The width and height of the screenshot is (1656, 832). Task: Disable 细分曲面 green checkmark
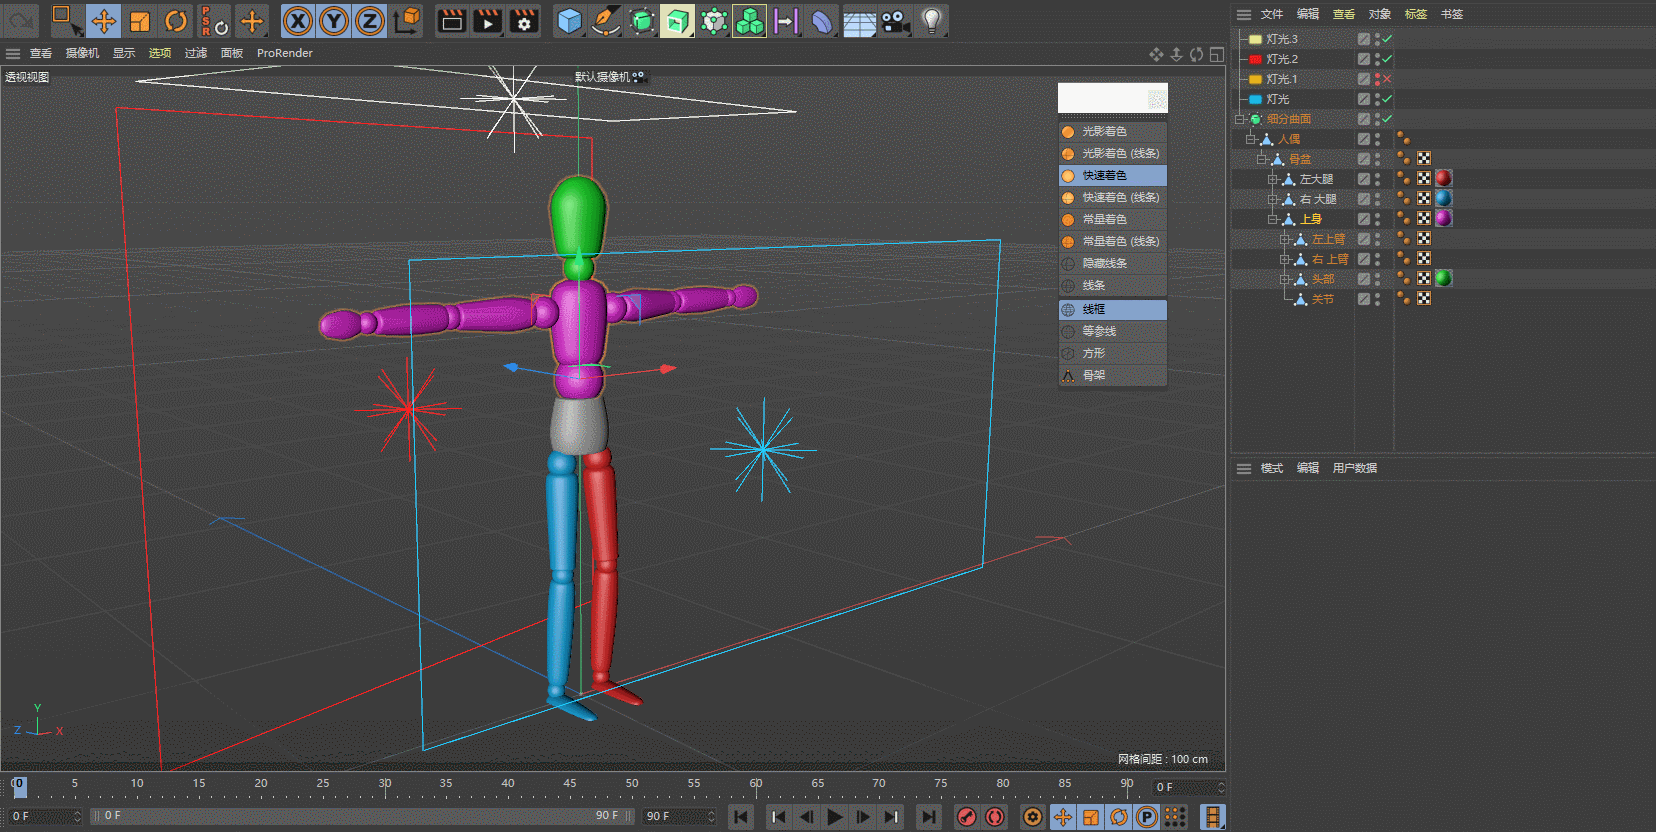[1387, 119]
